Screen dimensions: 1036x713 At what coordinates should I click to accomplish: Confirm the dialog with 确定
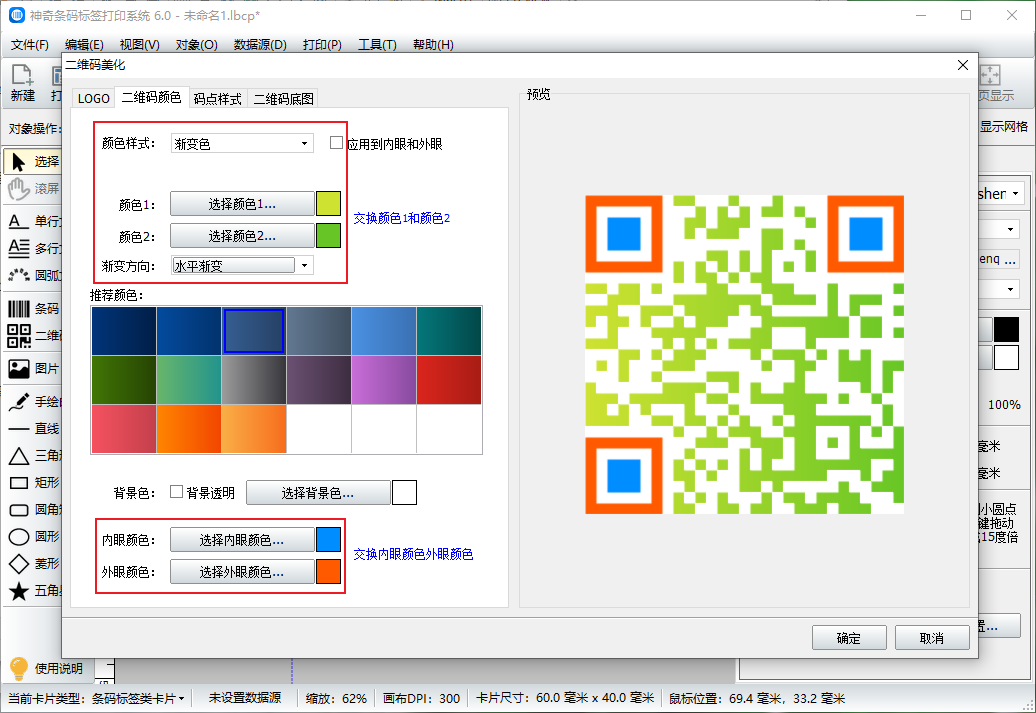[849, 638]
